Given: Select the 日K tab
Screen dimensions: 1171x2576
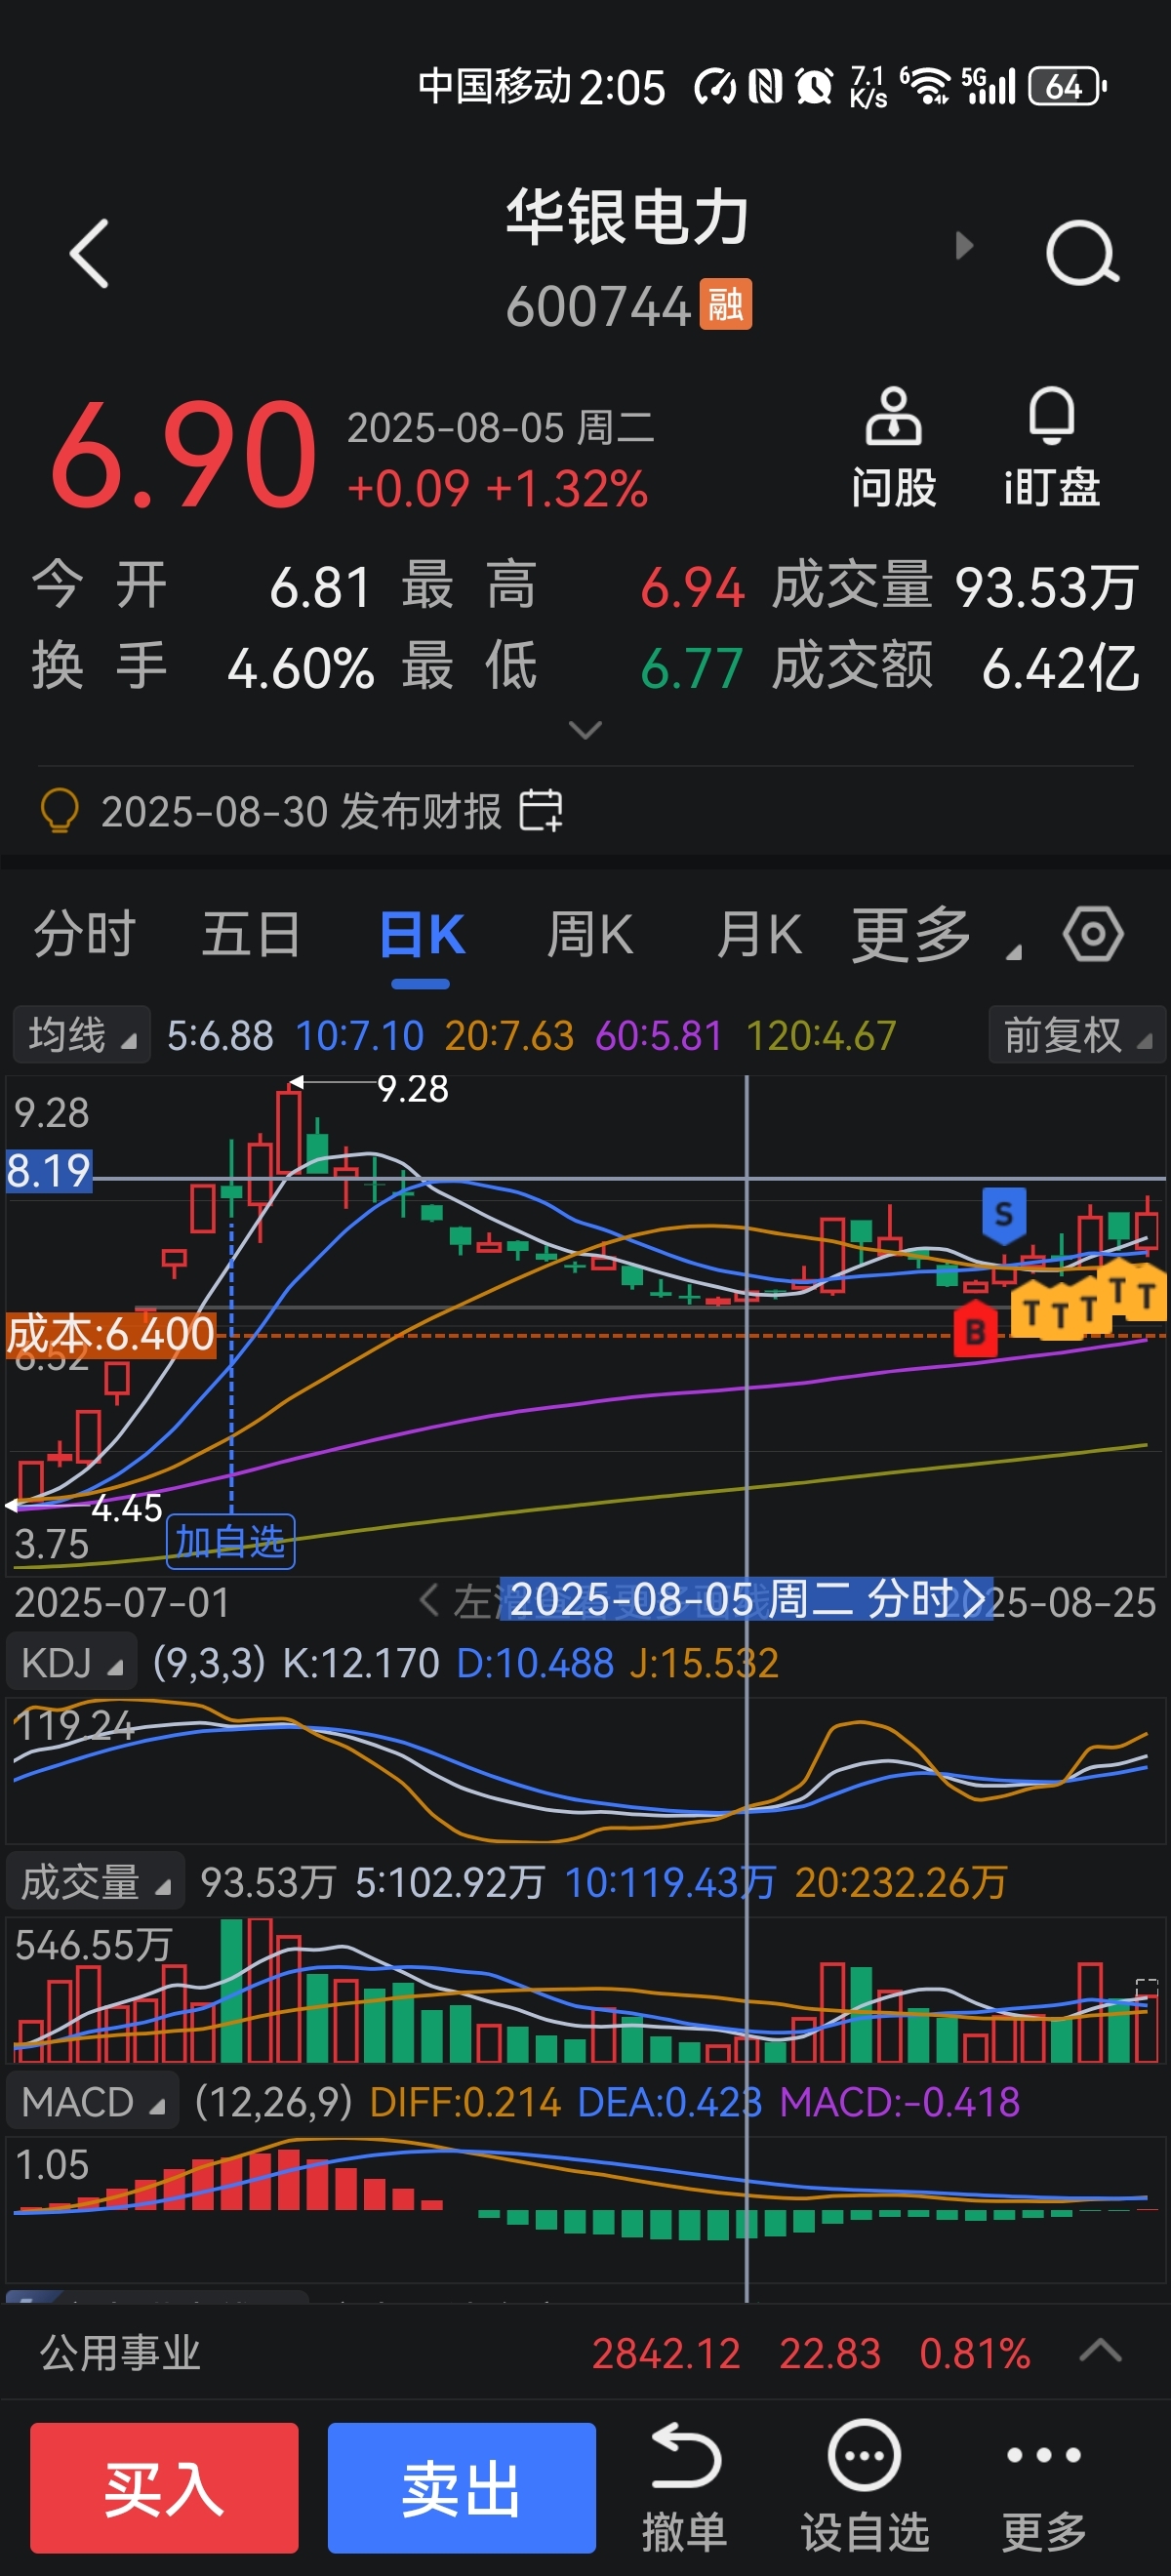Looking at the screenshot, I should point(421,935).
